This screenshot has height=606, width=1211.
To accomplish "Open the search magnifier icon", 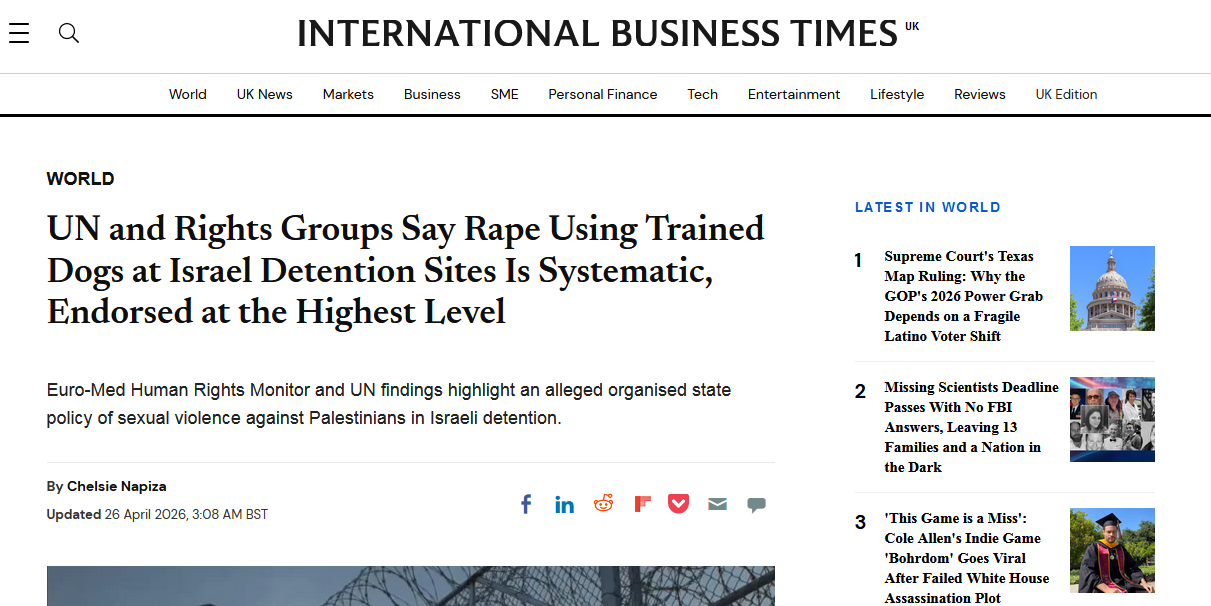I will click(68, 33).
